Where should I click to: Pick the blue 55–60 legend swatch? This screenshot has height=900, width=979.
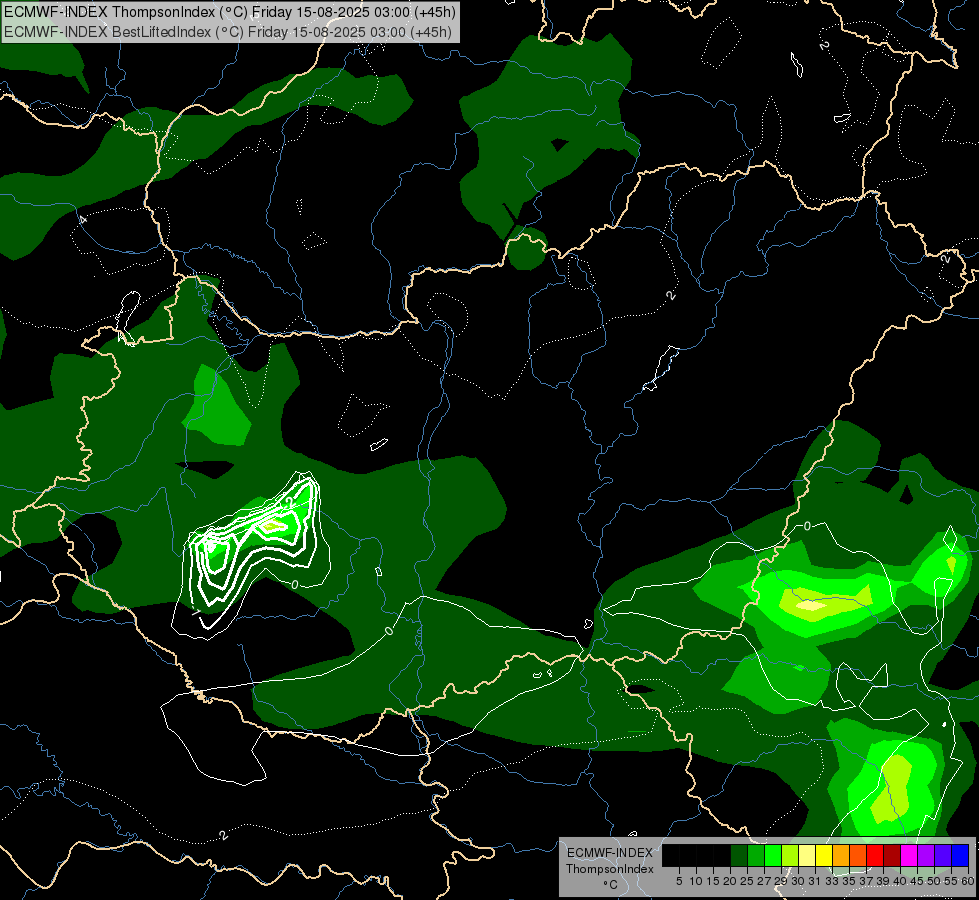point(960,855)
